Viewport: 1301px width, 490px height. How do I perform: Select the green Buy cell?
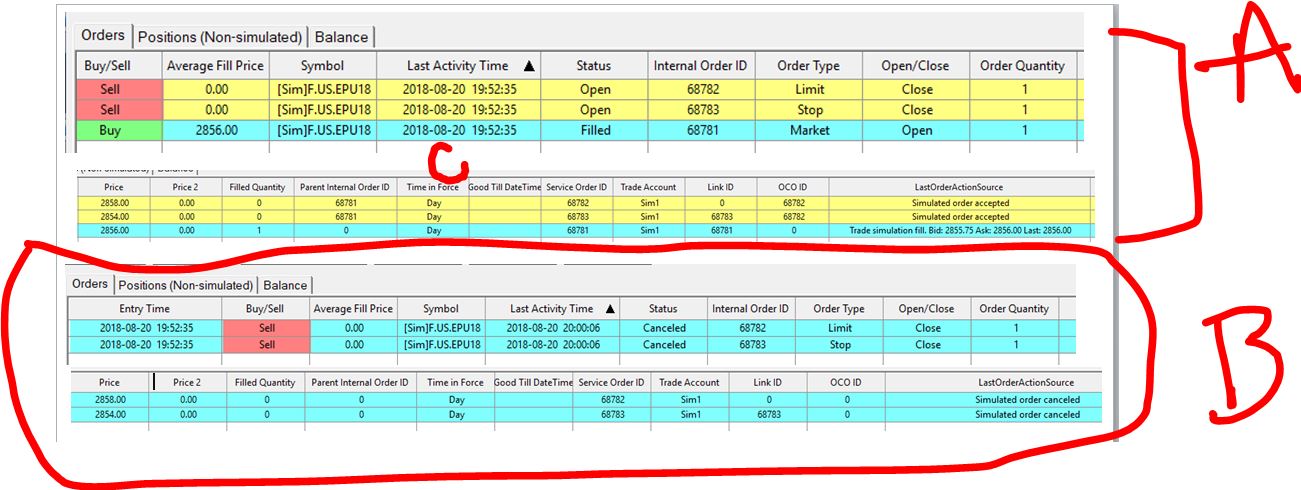pos(110,130)
